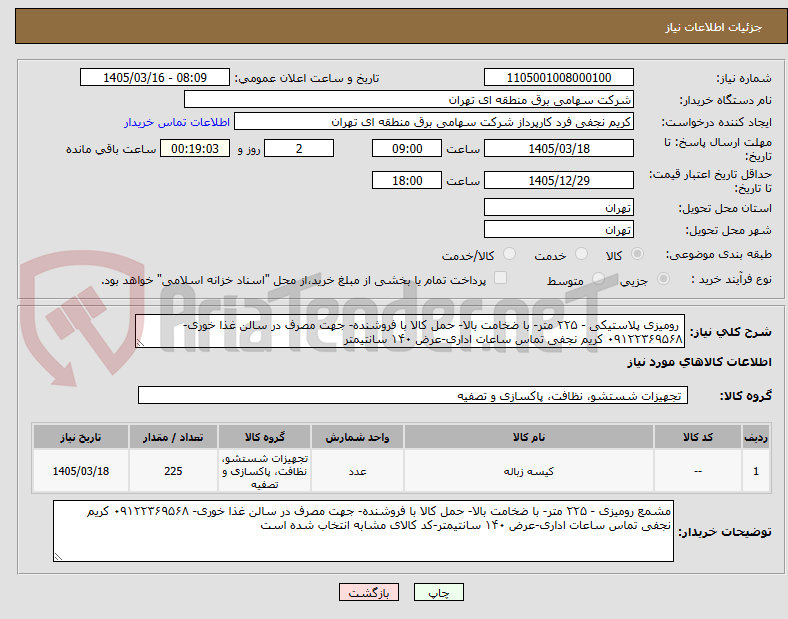Image resolution: width=788 pixels, height=619 pixels.
Task: Click the عدد unit cell
Action: [357, 471]
